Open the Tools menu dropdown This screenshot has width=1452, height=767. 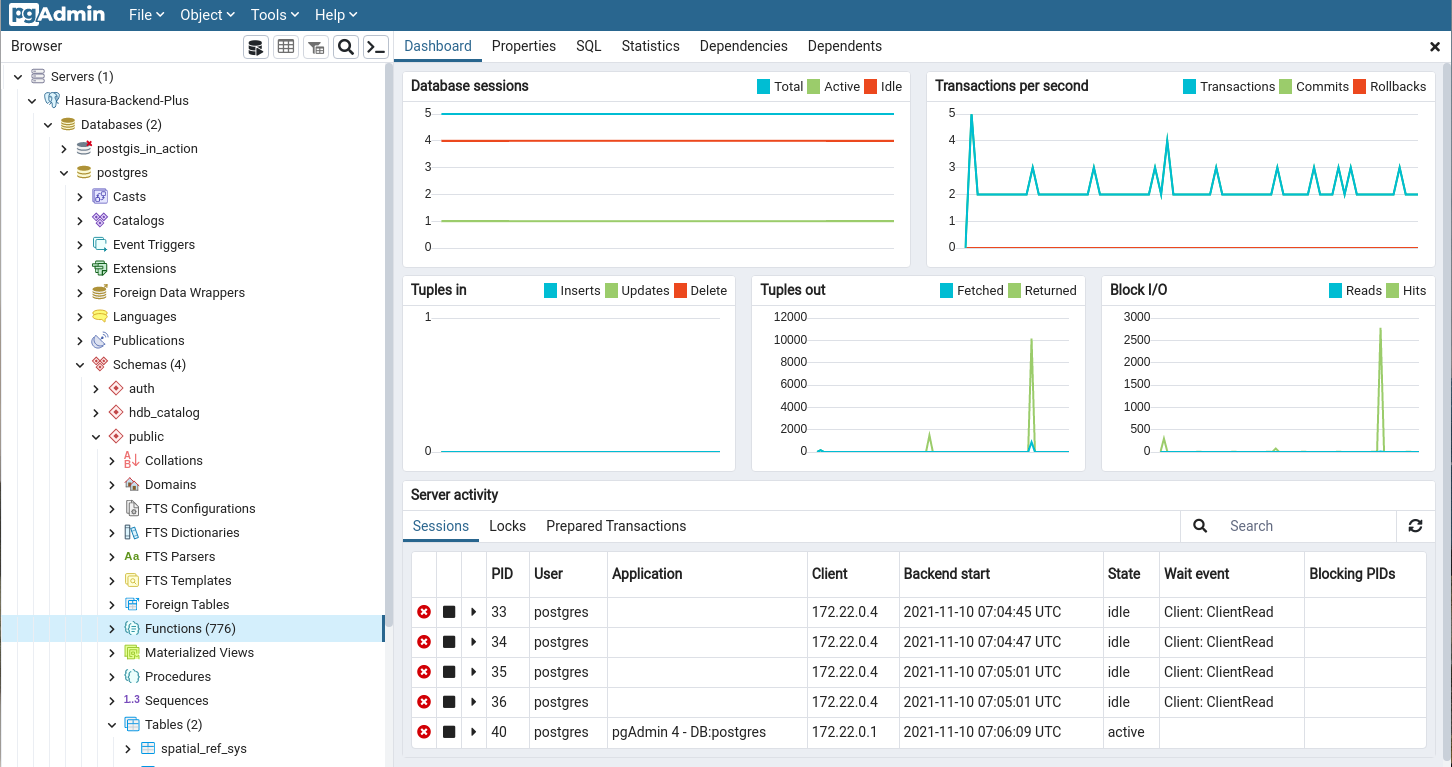click(x=275, y=15)
